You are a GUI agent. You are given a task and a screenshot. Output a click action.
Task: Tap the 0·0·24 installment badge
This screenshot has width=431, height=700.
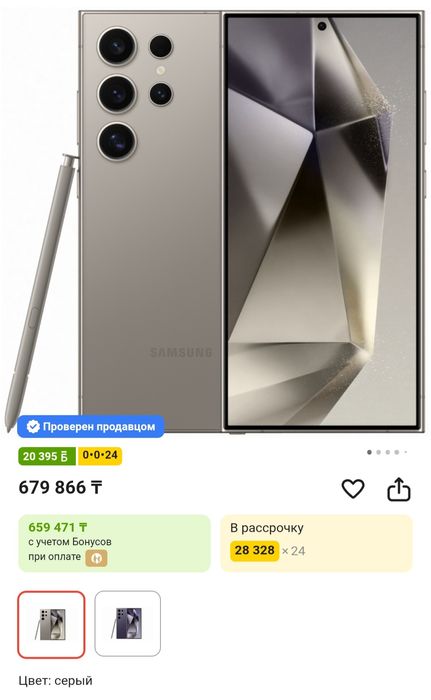(100, 456)
